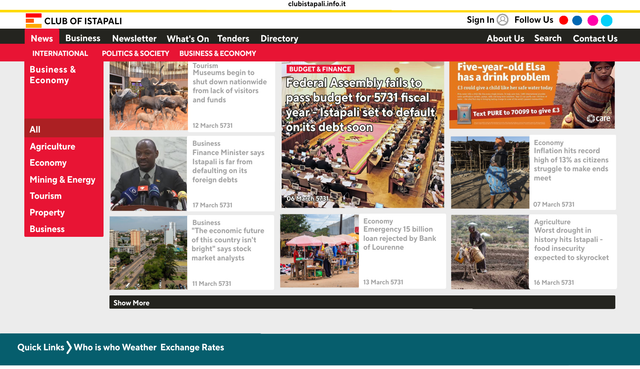Screen dimensions: 640x369
Task: Open the Who is who quick link
Action: (x=97, y=347)
